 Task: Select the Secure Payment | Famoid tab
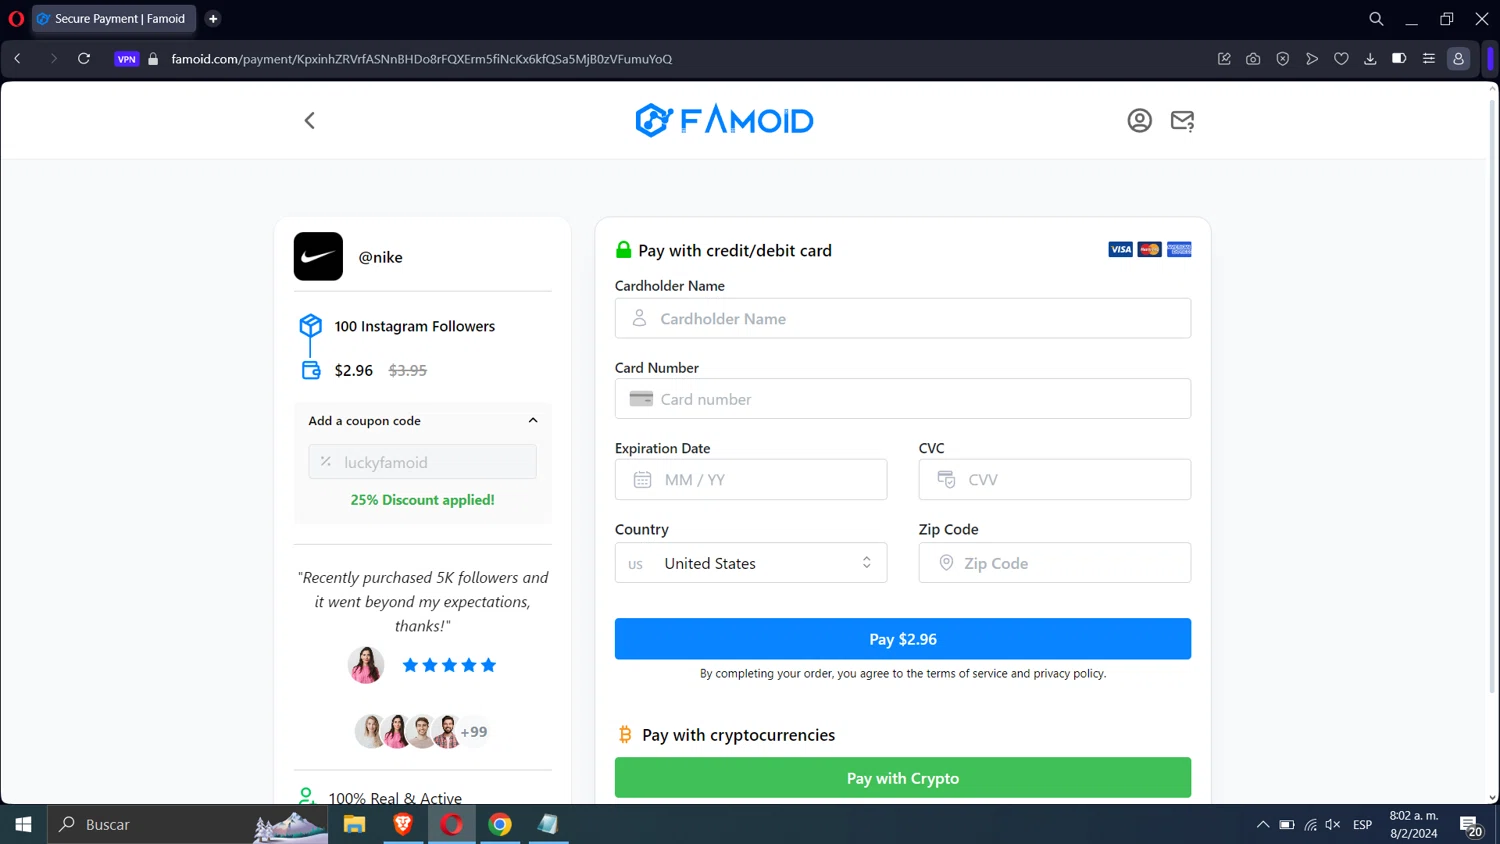(113, 19)
